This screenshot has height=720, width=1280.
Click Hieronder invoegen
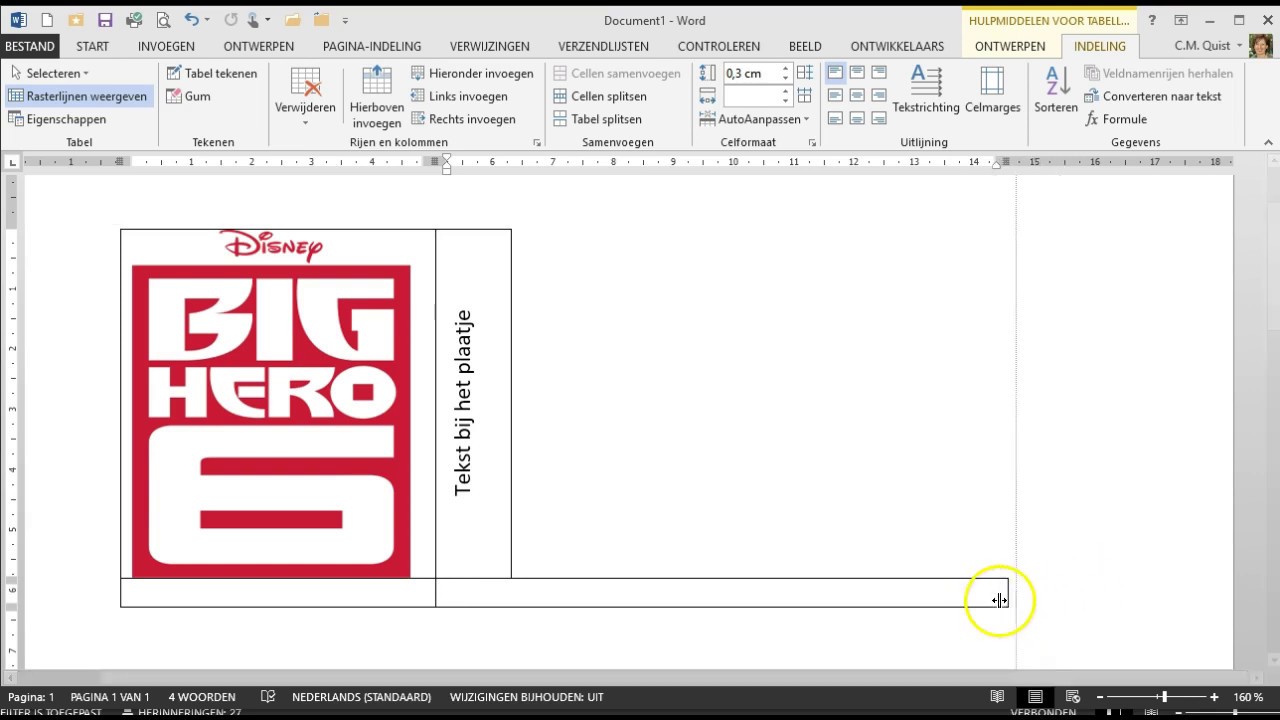[x=472, y=73]
